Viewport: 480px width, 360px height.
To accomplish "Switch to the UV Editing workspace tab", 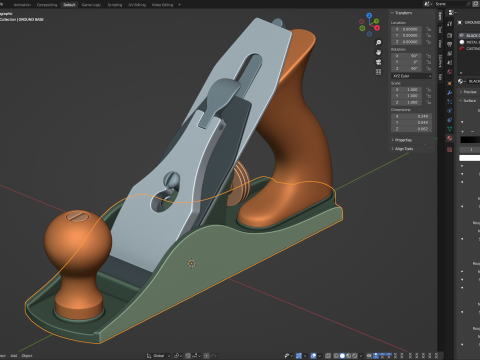I will tap(137, 5).
